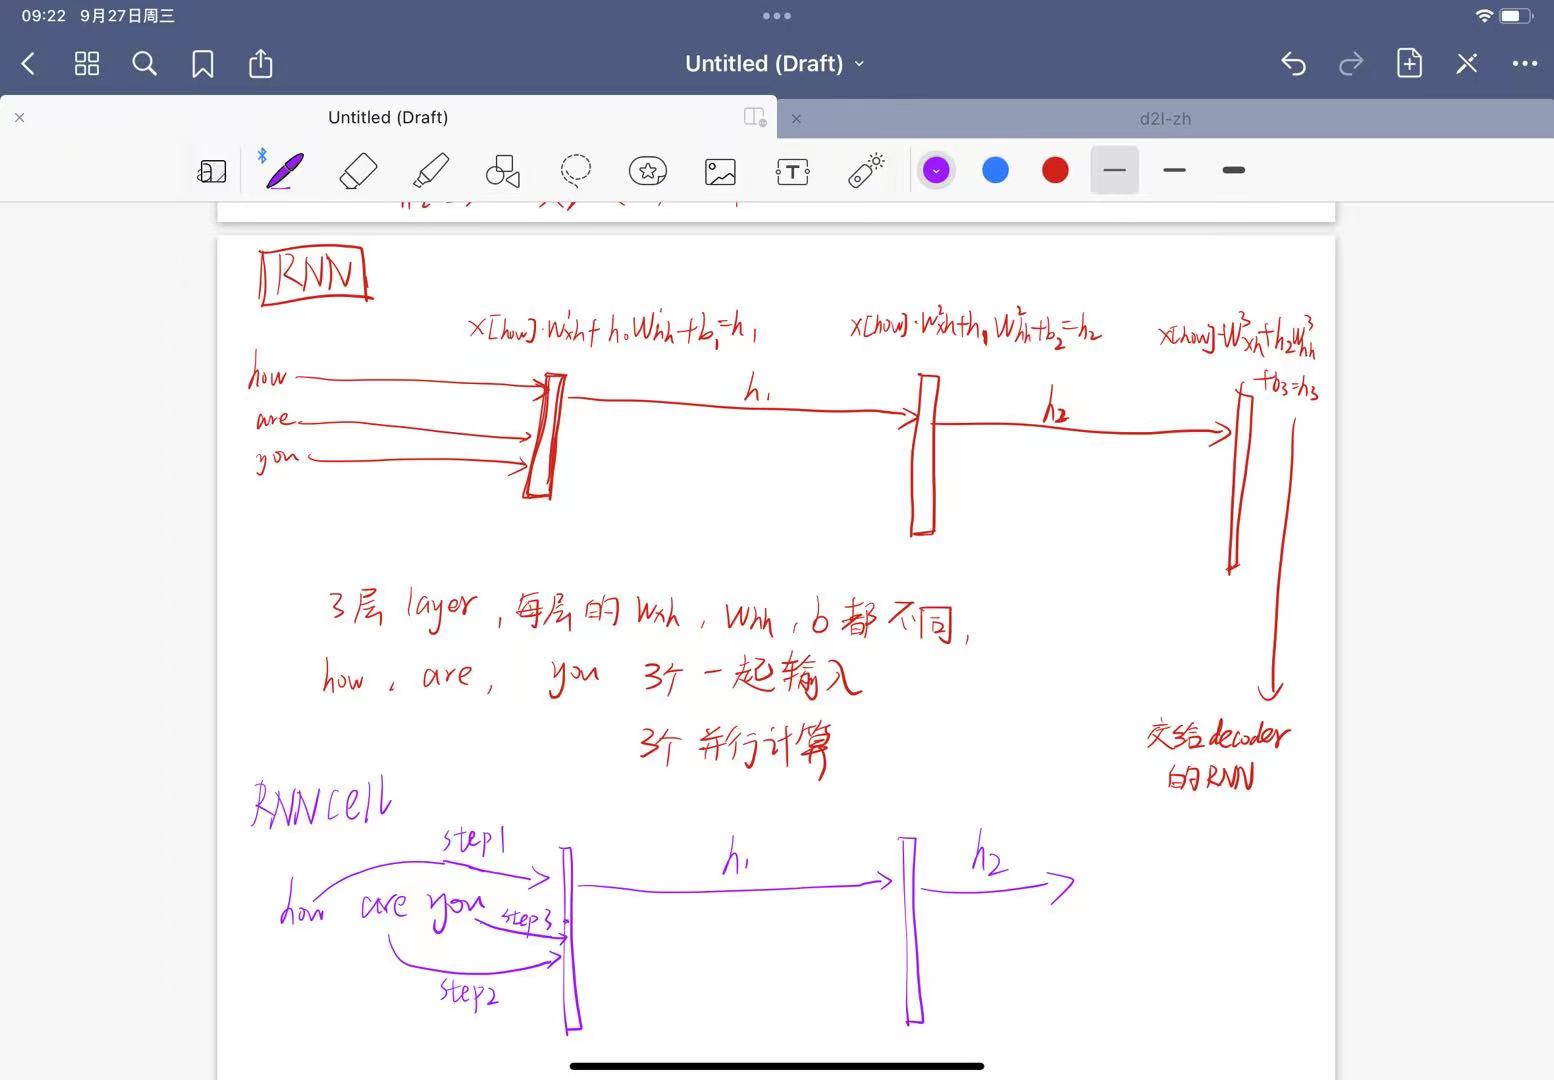Screen dimensions: 1554x1080
Task: Open the three-dot more options menu
Action: (1524, 64)
